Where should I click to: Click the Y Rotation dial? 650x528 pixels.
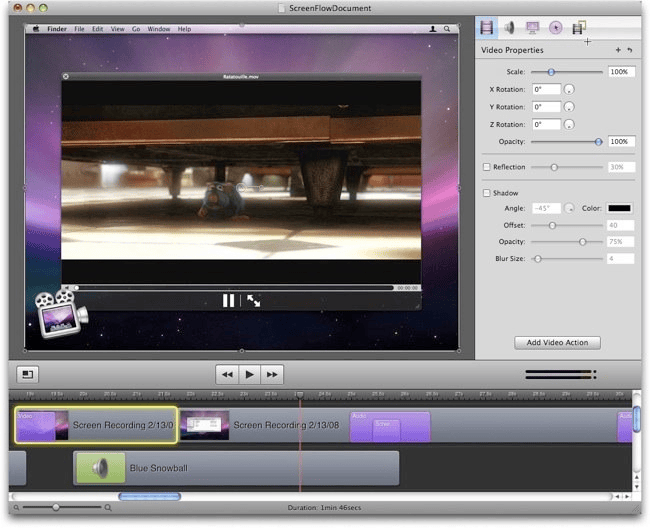point(569,107)
